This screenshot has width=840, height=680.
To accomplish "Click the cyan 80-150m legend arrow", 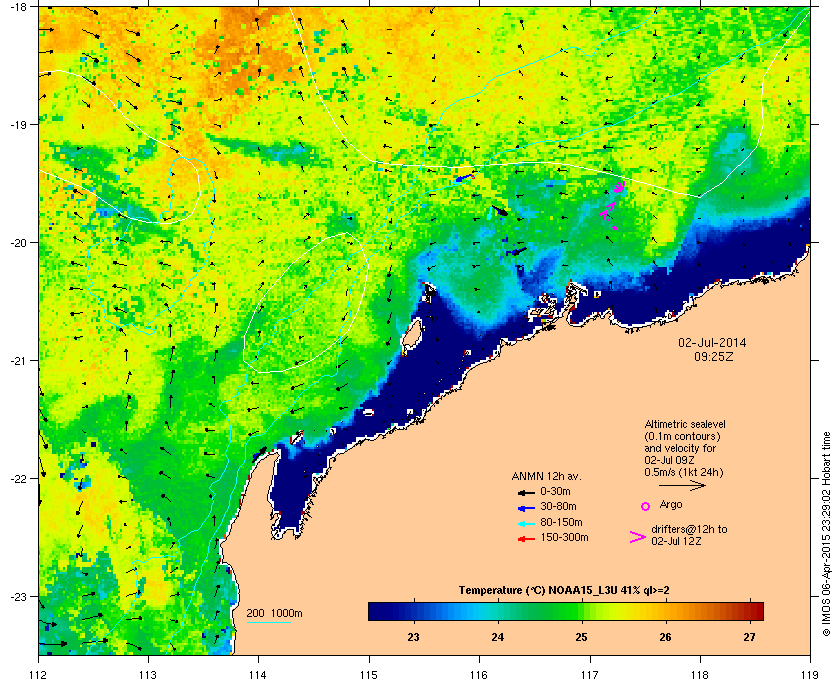I will pos(526,523).
